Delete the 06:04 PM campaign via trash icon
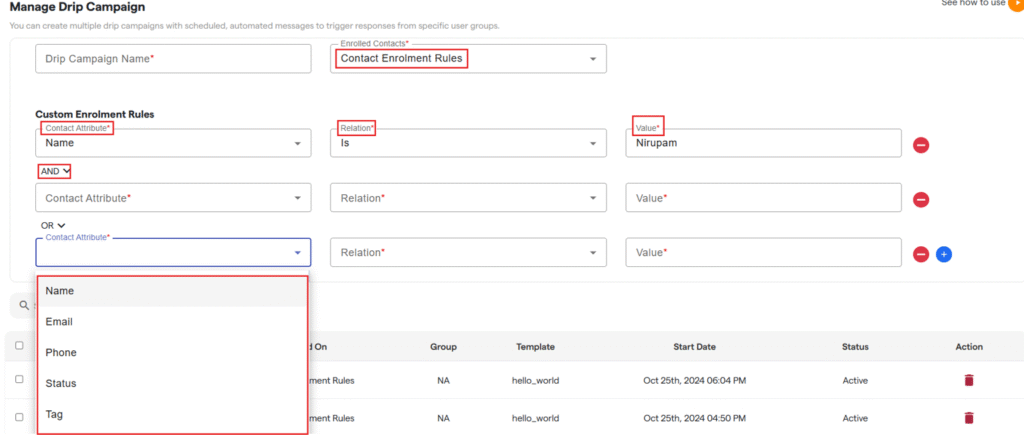1024x435 pixels. click(968, 380)
